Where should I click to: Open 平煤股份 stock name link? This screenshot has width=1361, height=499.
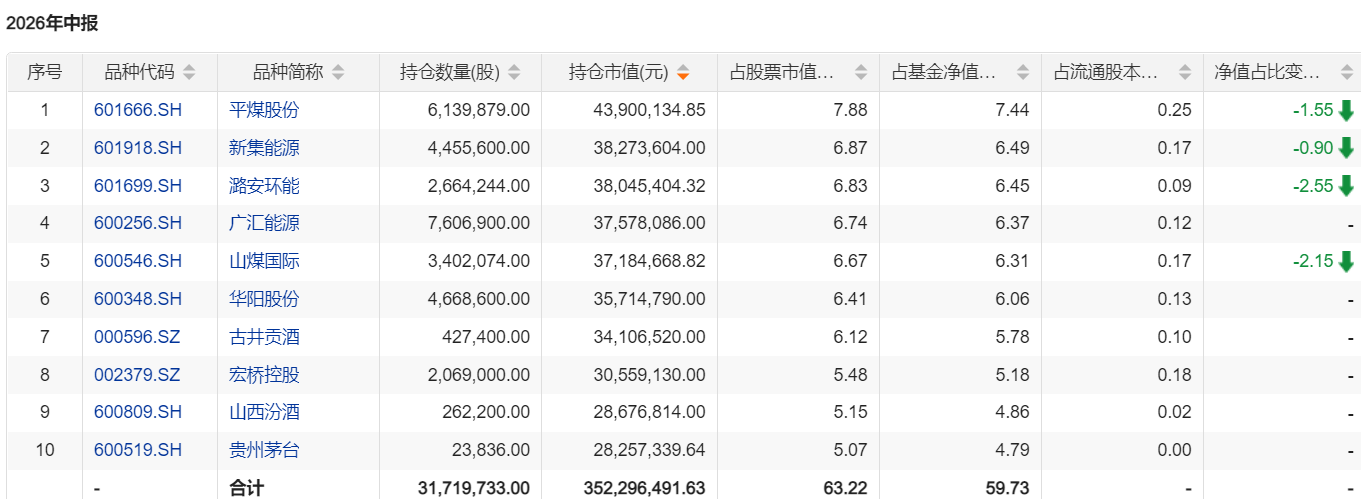(264, 110)
